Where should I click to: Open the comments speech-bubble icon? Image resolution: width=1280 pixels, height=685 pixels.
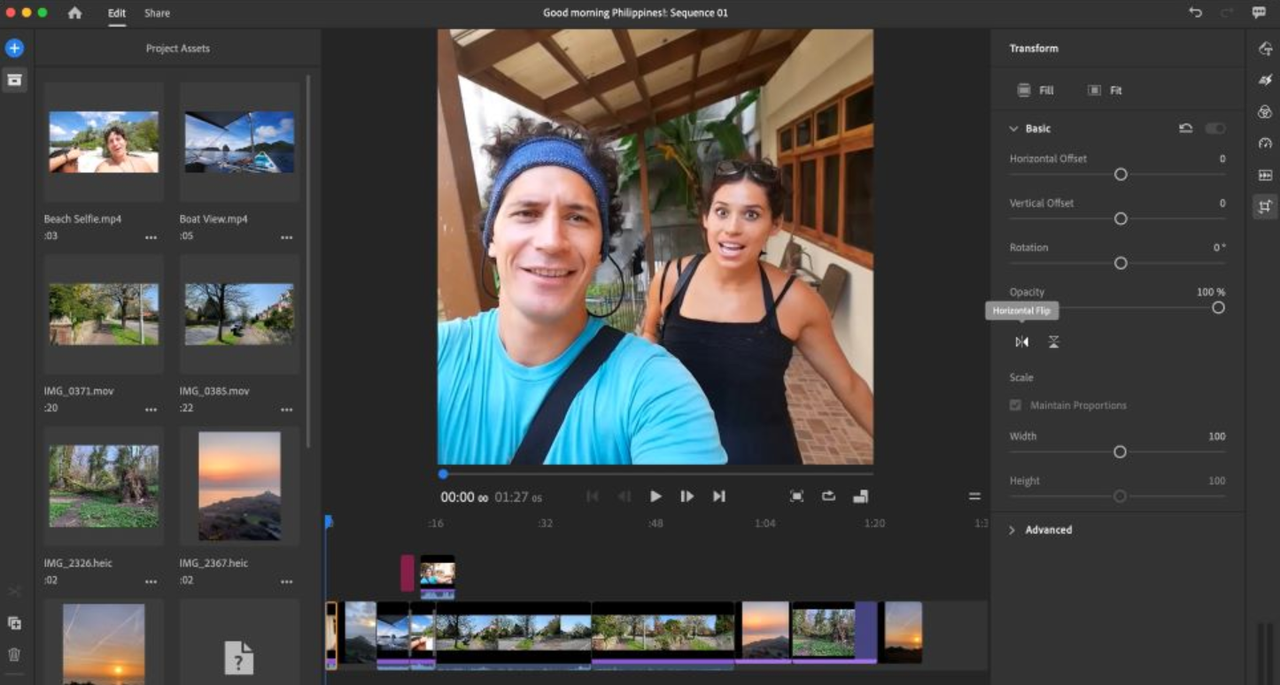(1258, 13)
